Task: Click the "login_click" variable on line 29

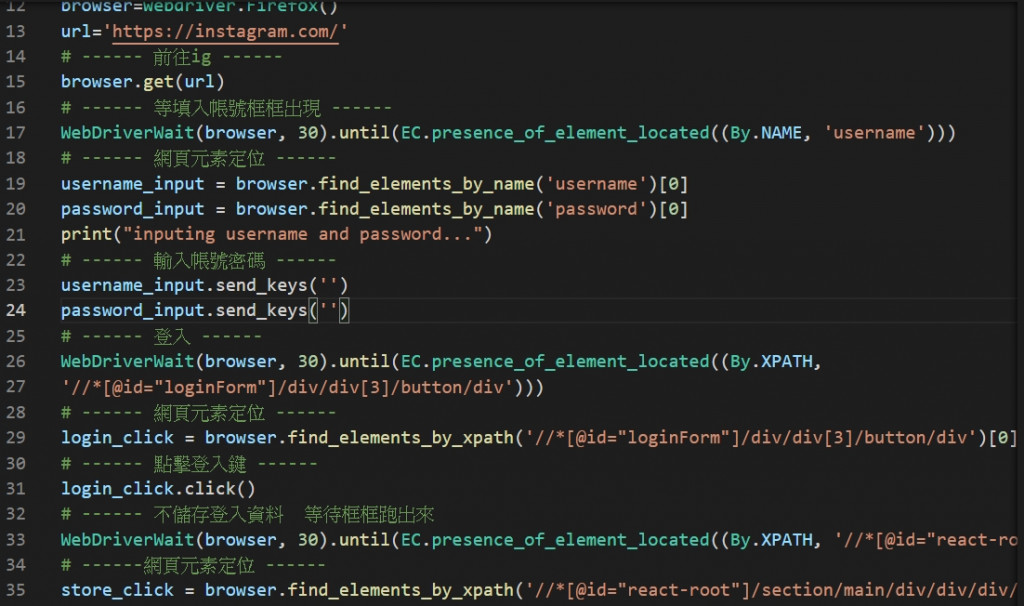Action: (118, 438)
